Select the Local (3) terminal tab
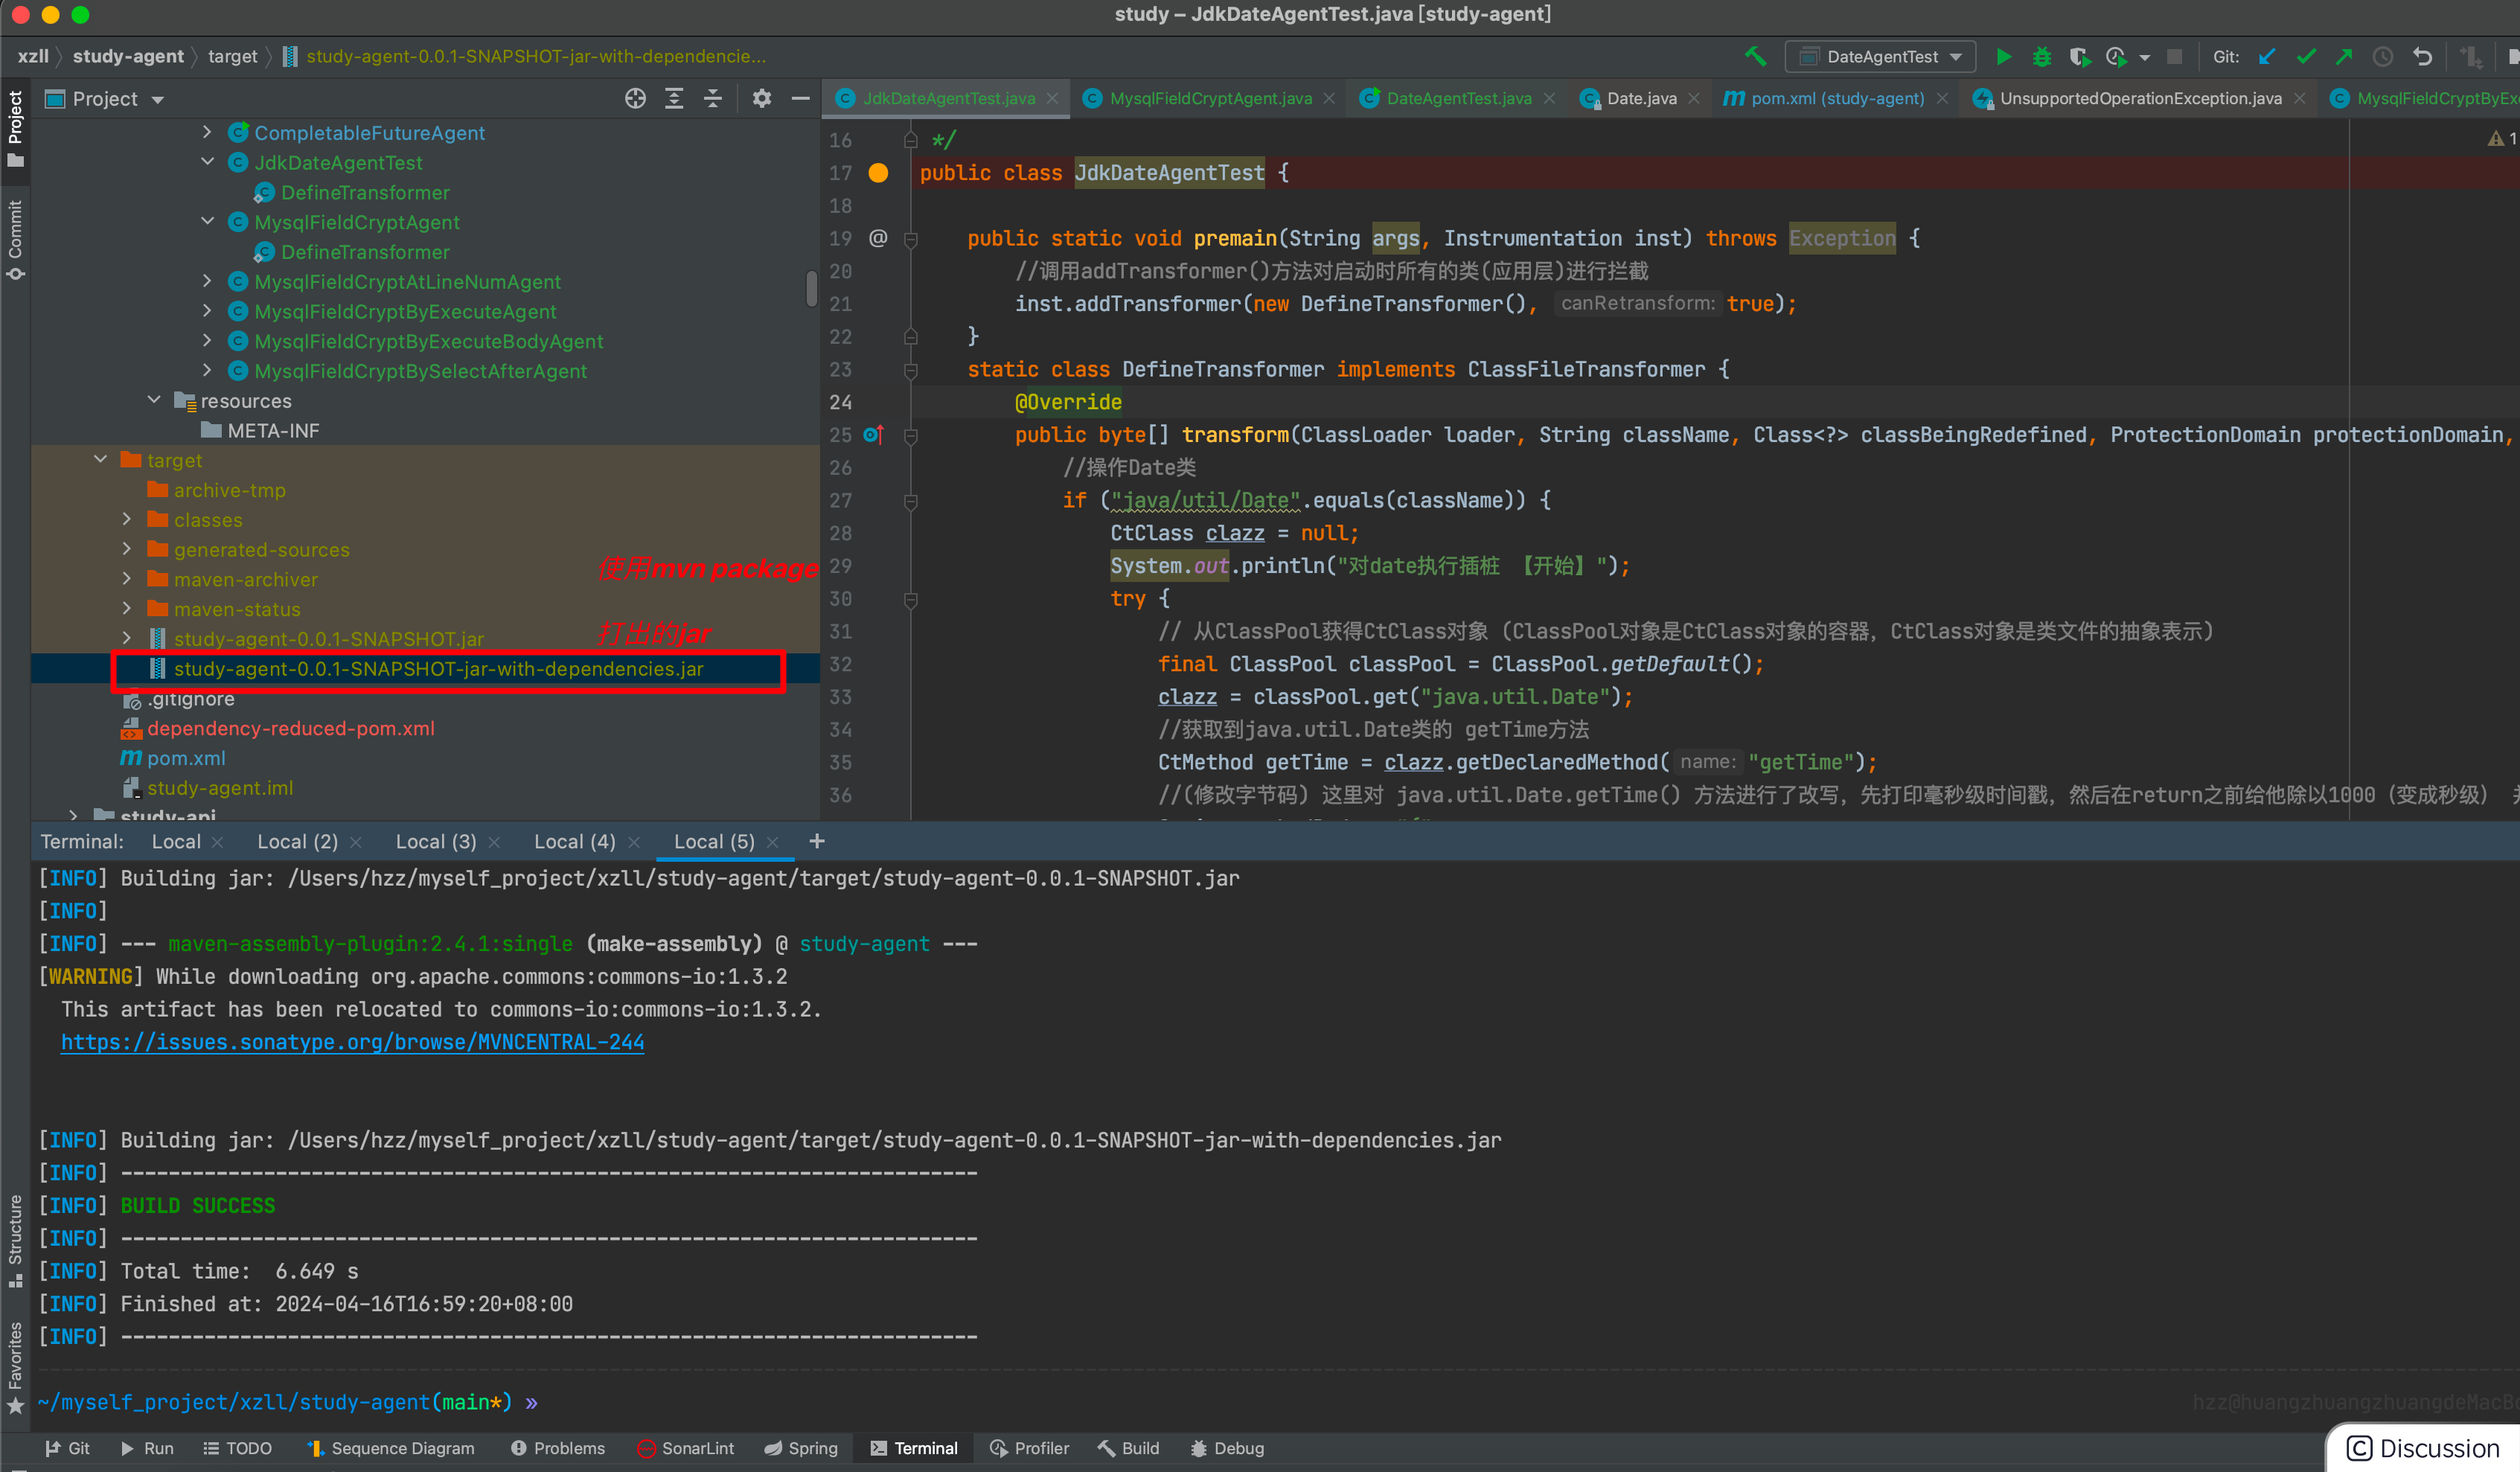2520x1472 pixels. 435,841
